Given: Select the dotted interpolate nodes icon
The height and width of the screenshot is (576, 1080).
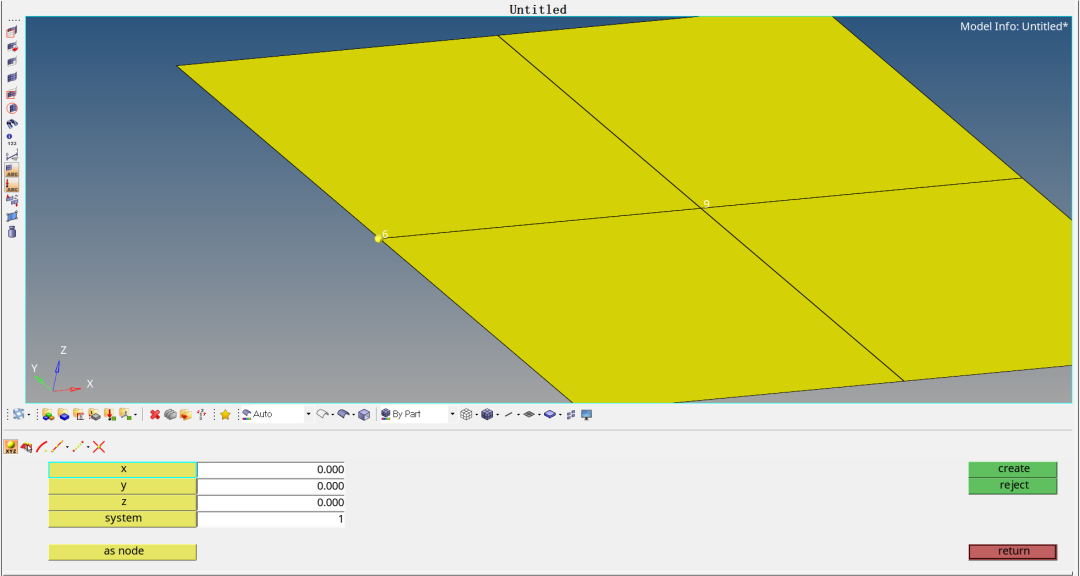Looking at the screenshot, I should click(78, 447).
